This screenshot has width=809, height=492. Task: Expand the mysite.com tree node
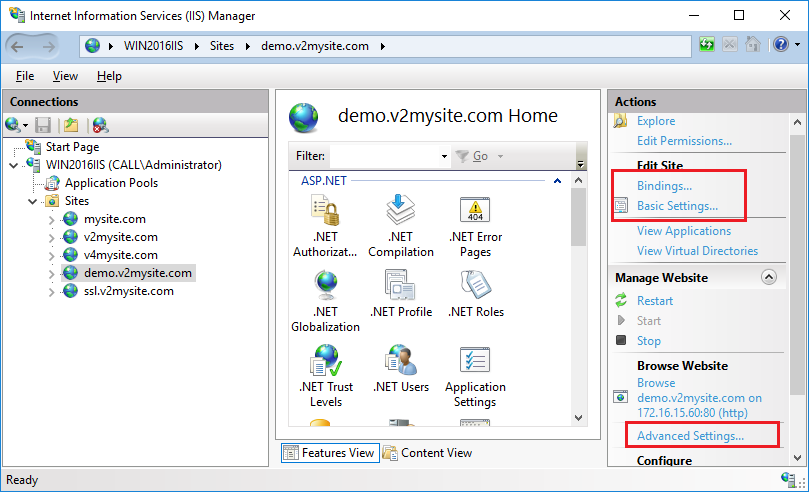click(51, 220)
